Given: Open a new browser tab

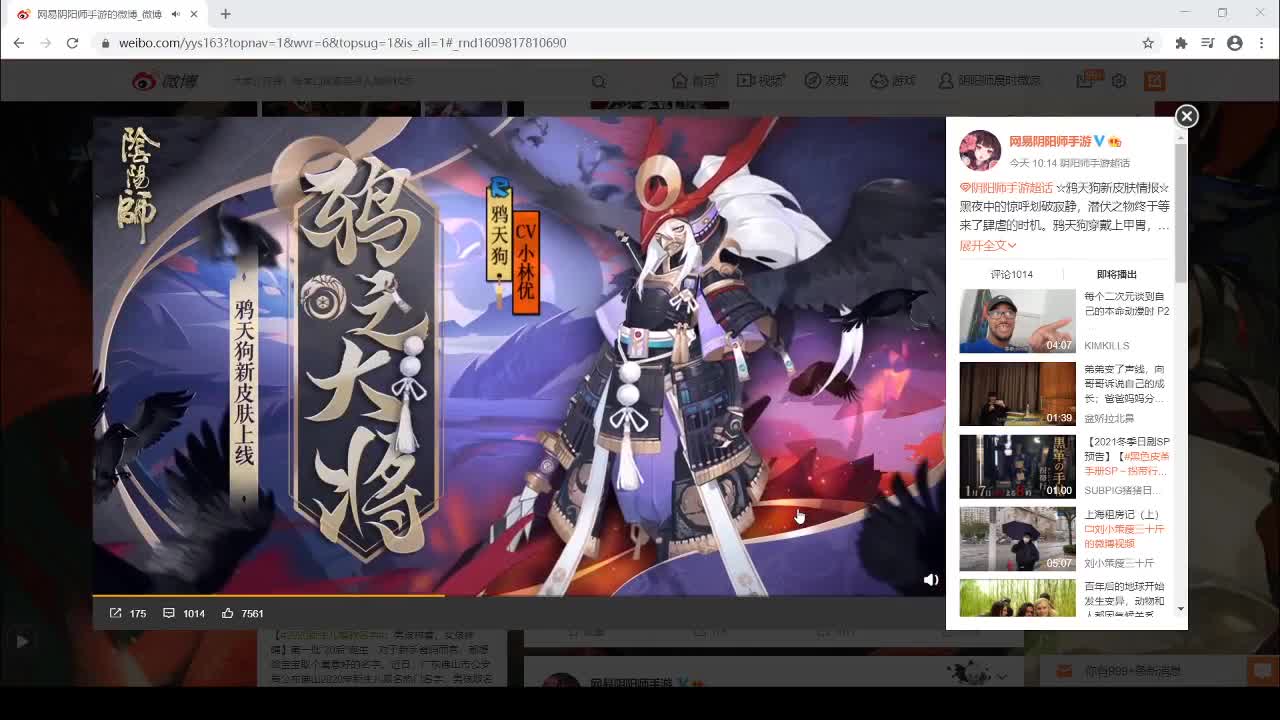Looking at the screenshot, I should pos(225,14).
